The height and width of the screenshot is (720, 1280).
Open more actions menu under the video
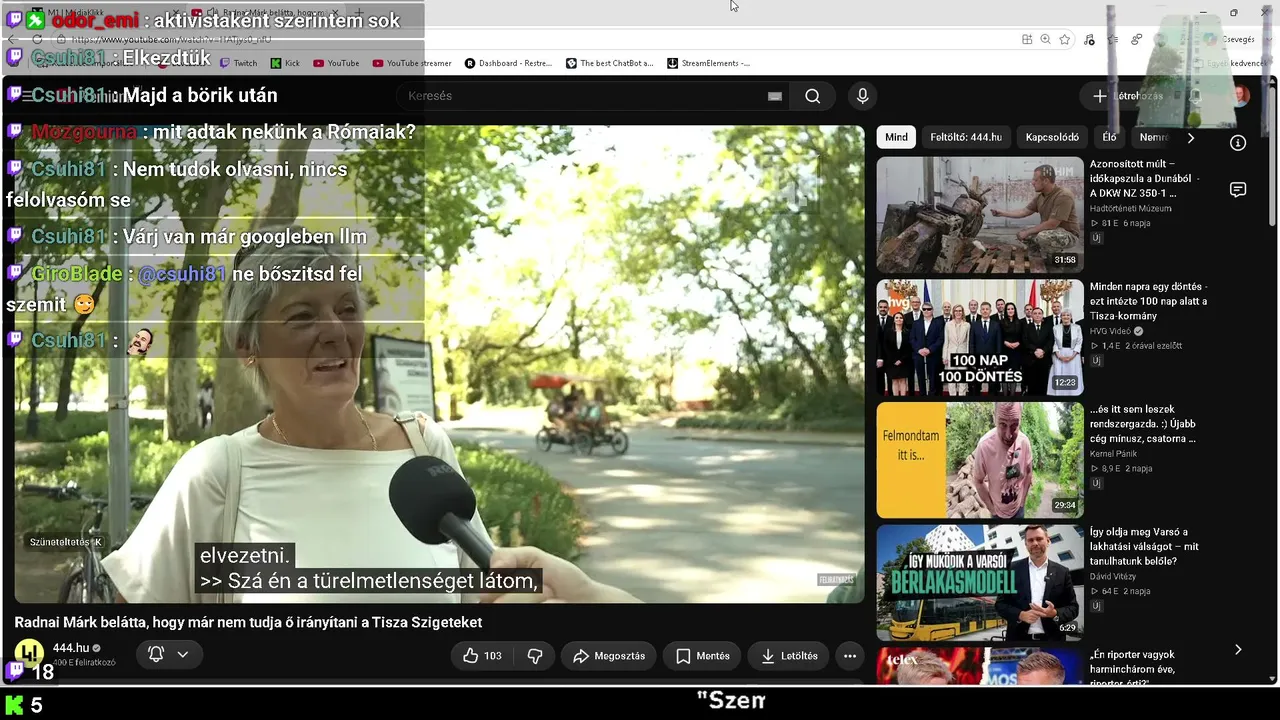[849, 656]
